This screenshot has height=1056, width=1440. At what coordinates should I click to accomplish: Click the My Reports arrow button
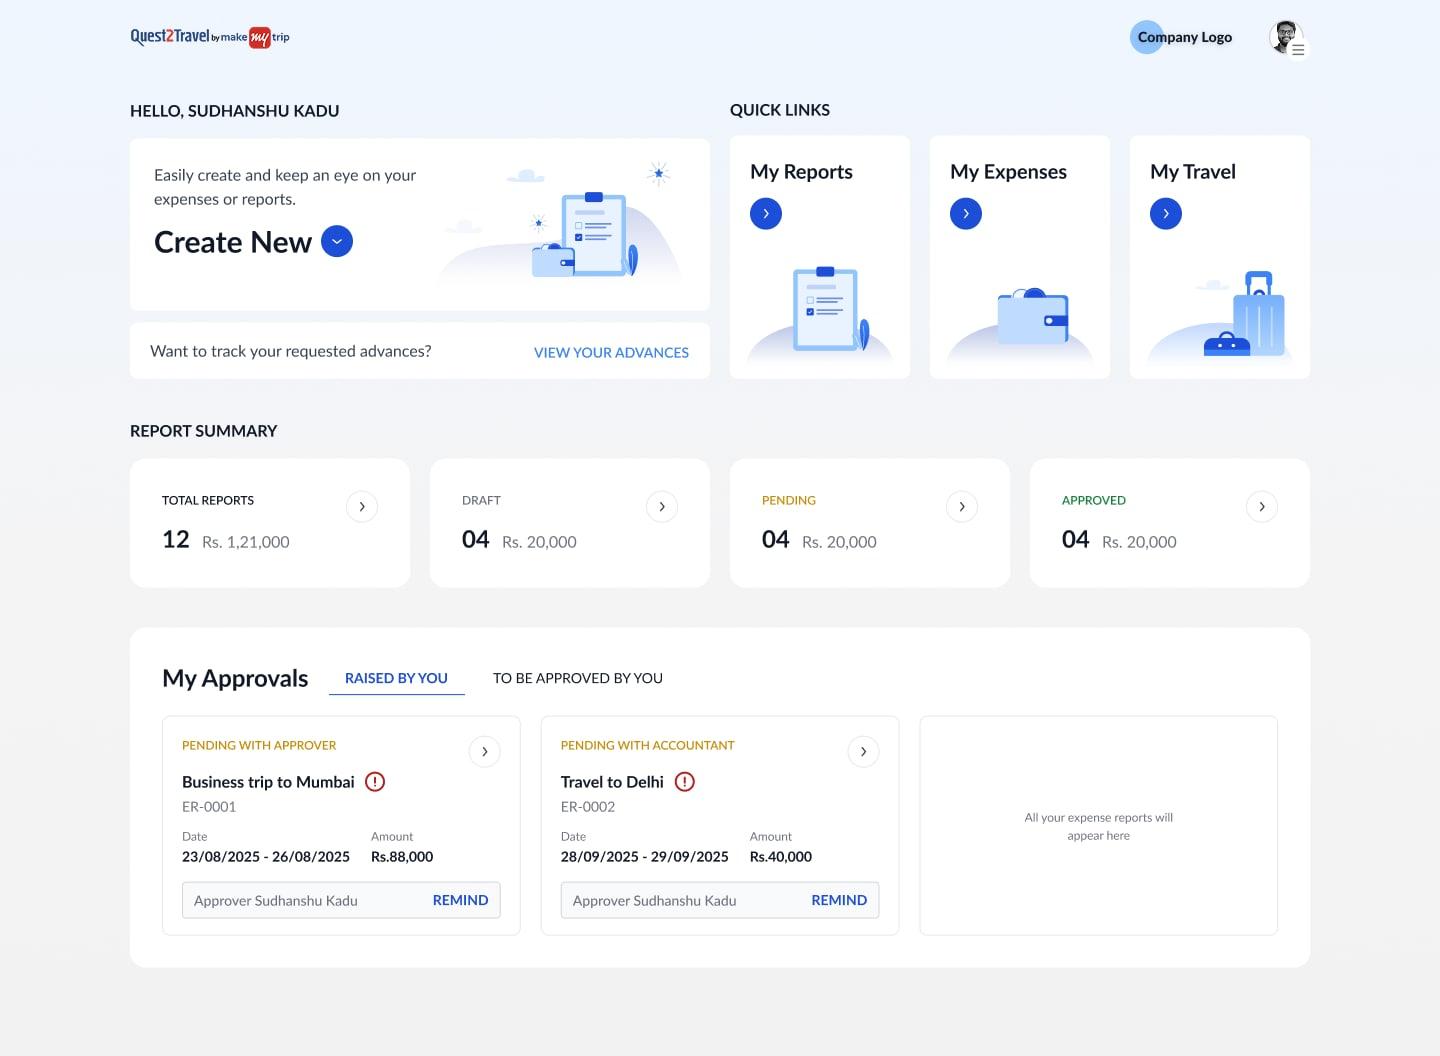pyautogui.click(x=766, y=213)
